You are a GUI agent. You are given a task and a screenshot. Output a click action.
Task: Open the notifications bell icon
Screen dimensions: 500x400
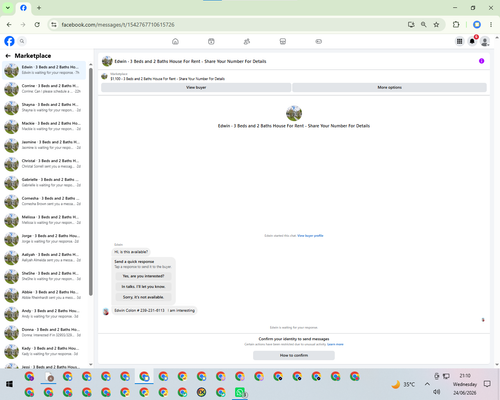pos(472,41)
